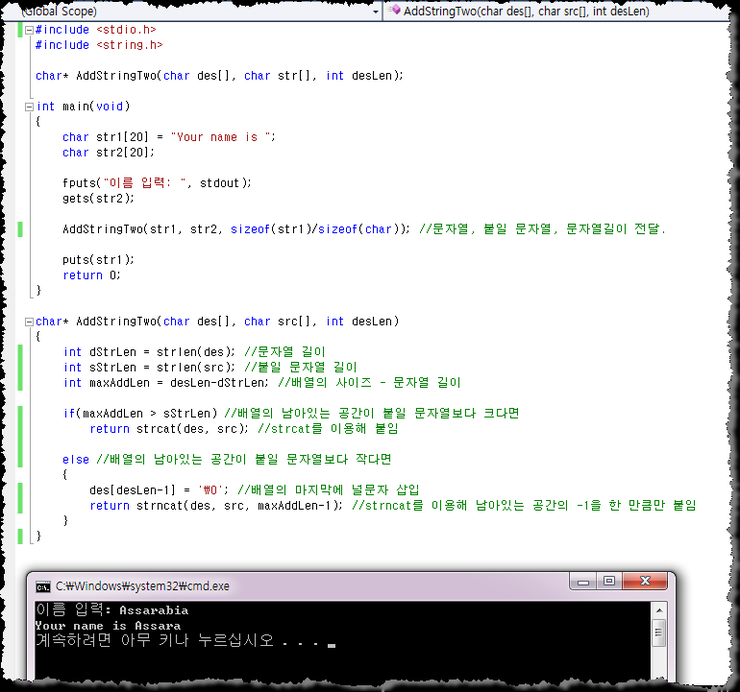
Task: Open the AddStringTwo member function dropdown
Action: pyautogui.click(x=557, y=11)
